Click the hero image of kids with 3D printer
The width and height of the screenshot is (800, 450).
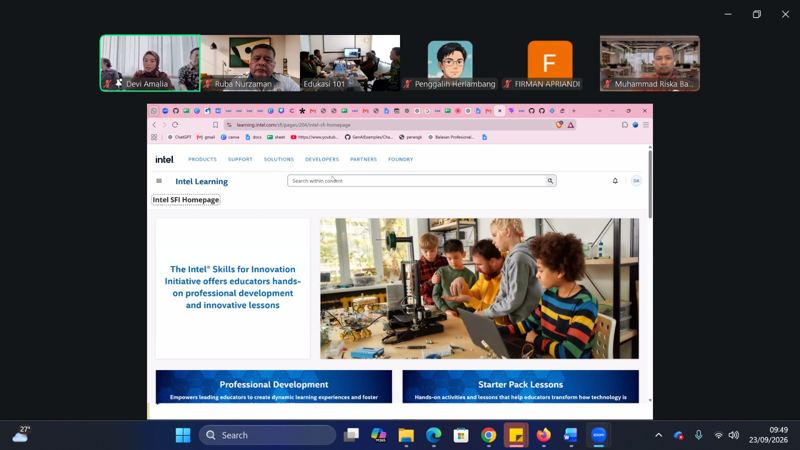[x=479, y=288]
